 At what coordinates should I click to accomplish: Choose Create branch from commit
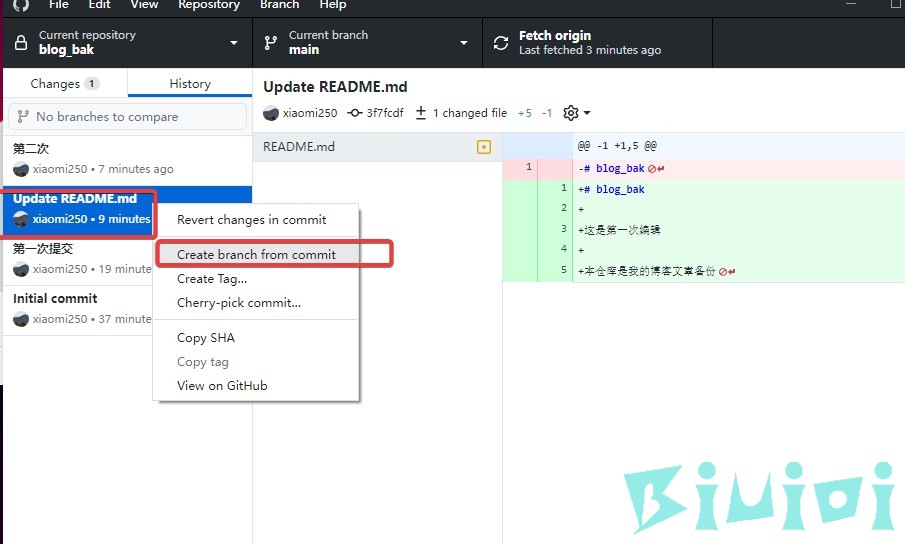(x=256, y=254)
